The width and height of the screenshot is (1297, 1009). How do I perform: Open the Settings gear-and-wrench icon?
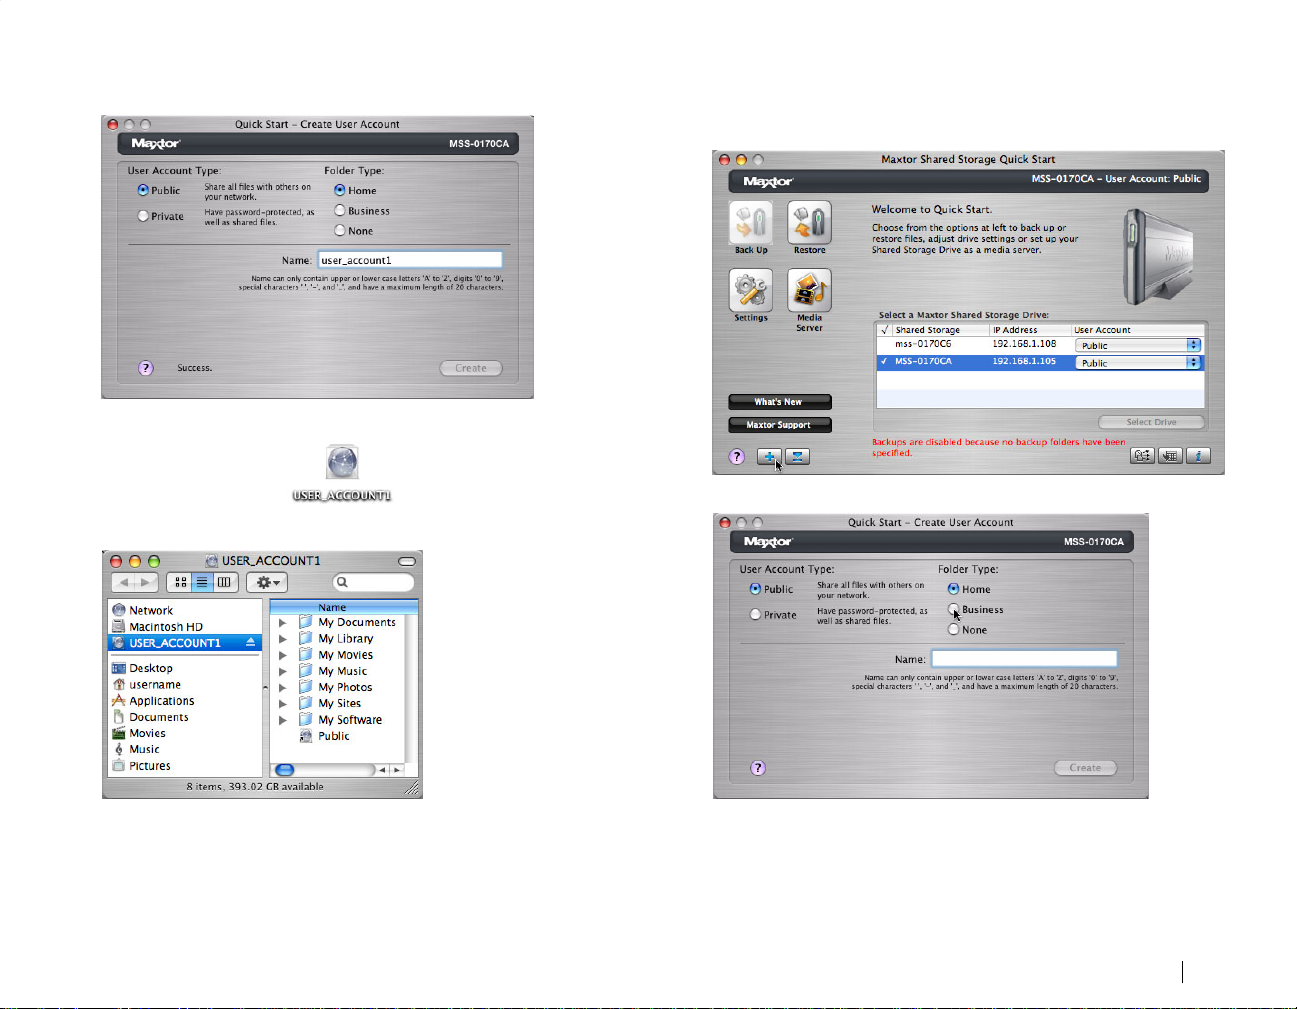(x=750, y=291)
